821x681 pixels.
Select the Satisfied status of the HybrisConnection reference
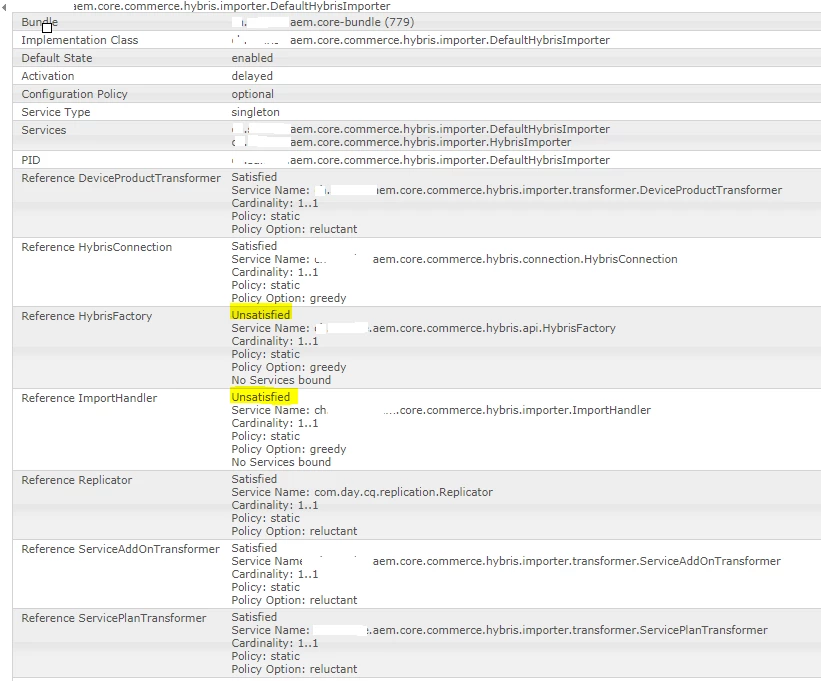(x=254, y=246)
